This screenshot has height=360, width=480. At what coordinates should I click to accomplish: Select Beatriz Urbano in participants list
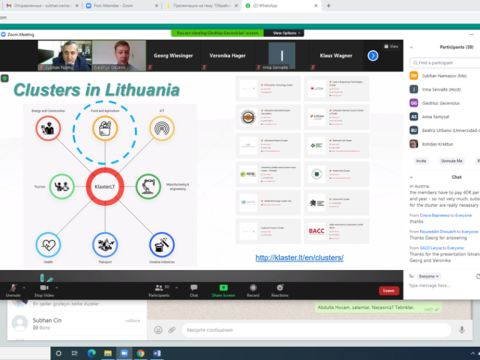[x=445, y=131]
